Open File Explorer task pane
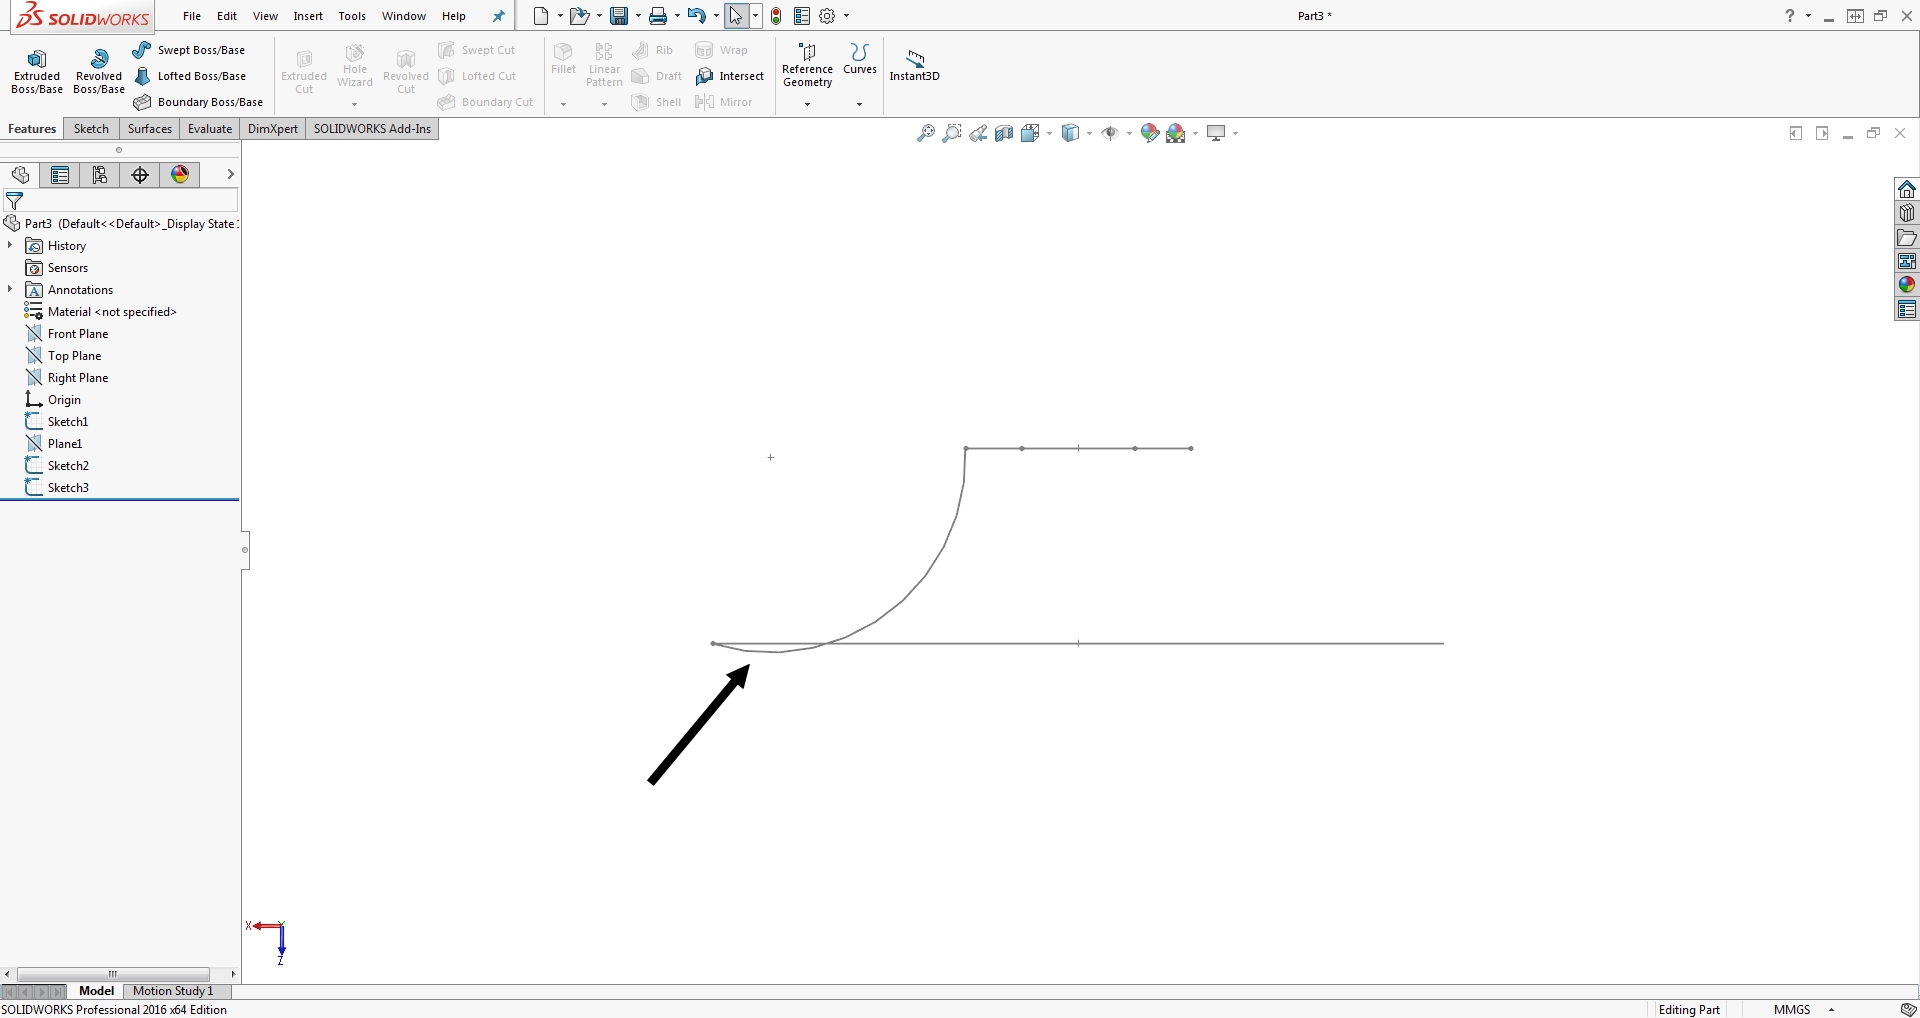Viewport: 1920px width, 1018px height. coord(1907,237)
